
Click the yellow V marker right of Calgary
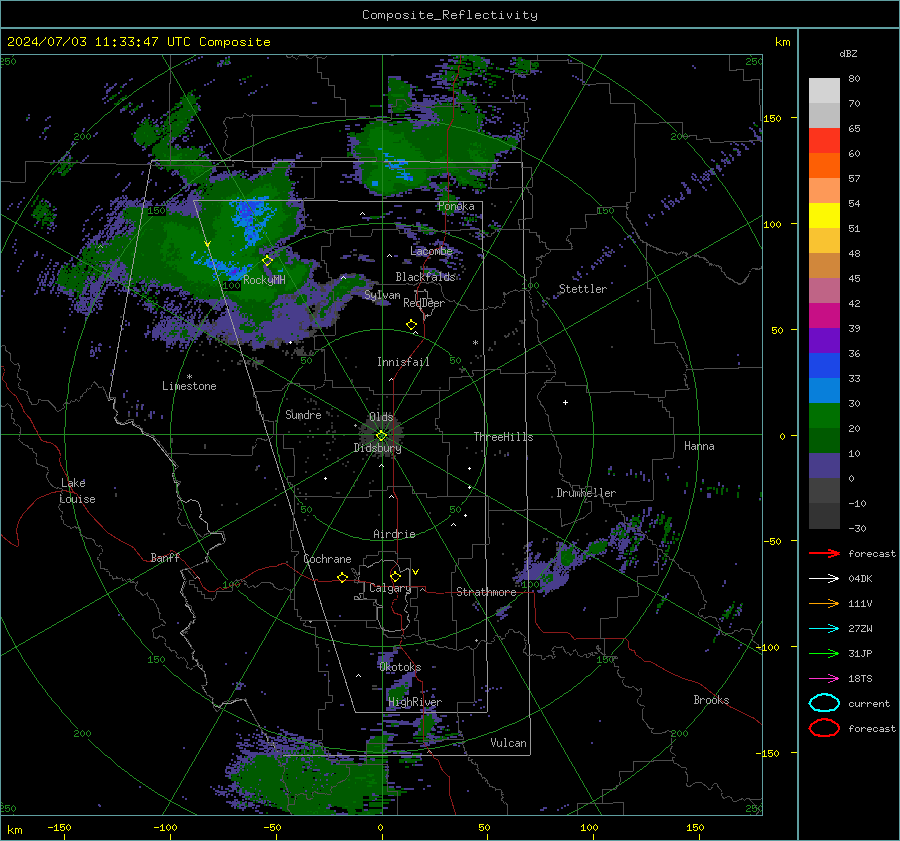click(x=415, y=572)
